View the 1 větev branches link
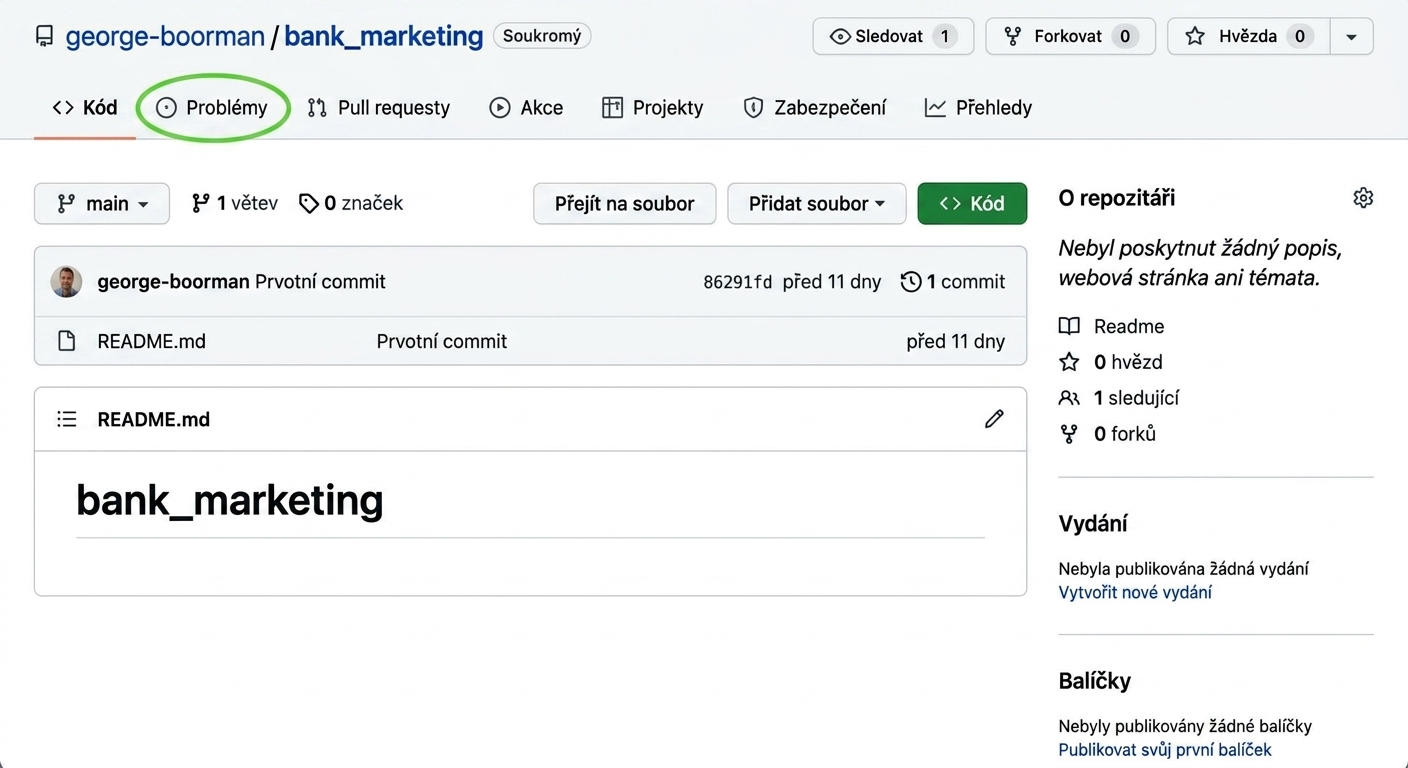Screen dimensions: 1408x768 (235, 203)
